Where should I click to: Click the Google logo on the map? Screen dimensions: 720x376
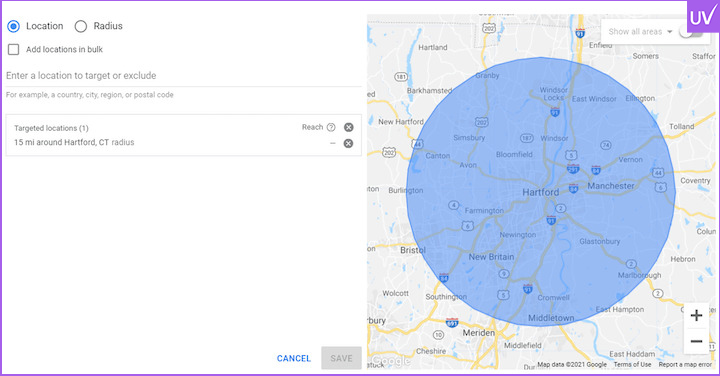point(390,361)
